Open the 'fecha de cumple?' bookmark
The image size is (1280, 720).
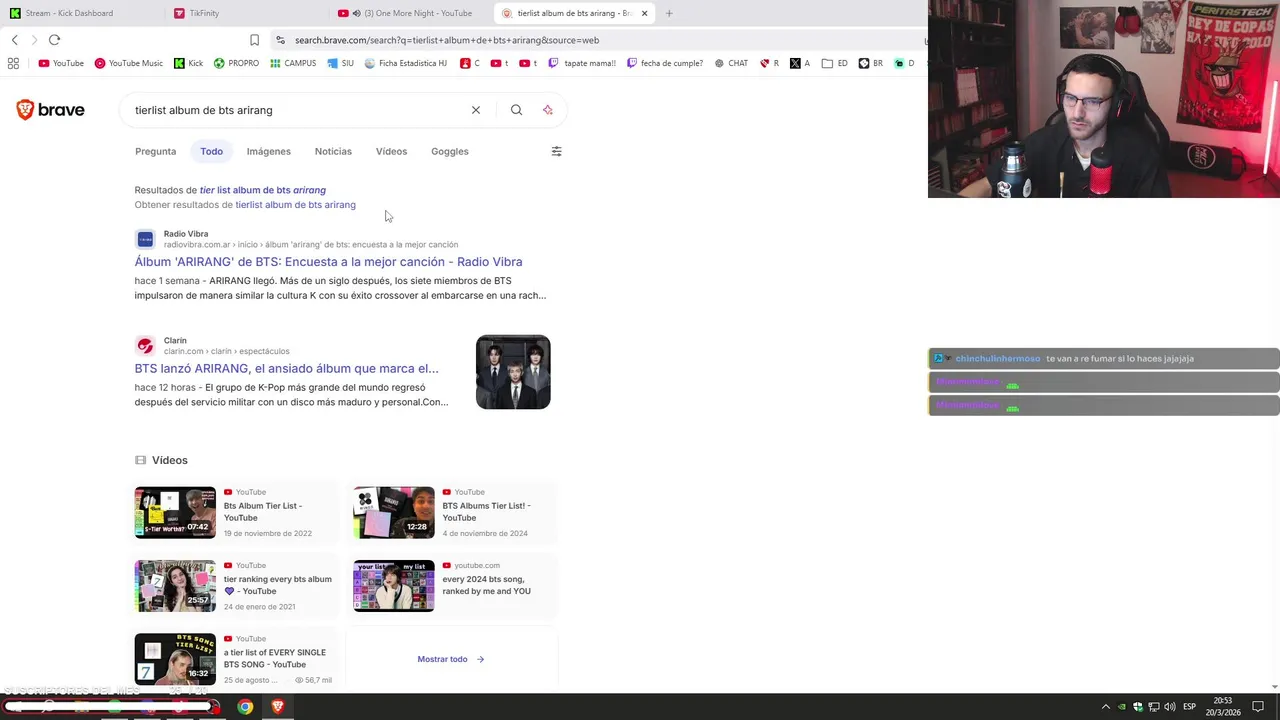click(x=665, y=63)
